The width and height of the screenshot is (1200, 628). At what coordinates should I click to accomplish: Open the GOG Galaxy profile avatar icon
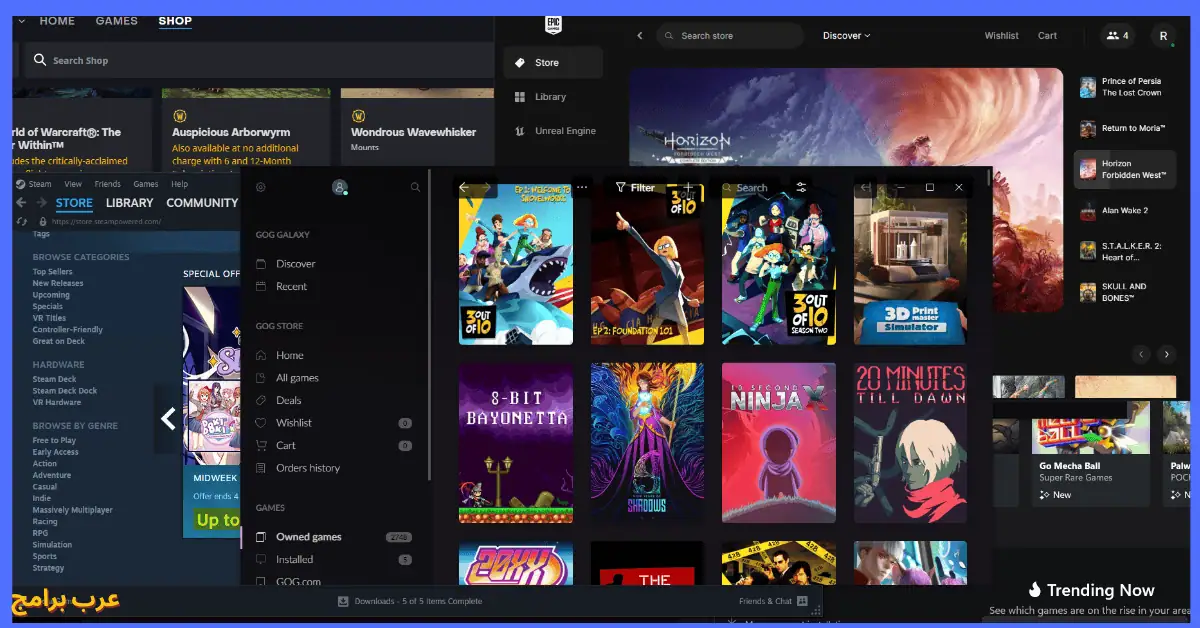coord(340,187)
